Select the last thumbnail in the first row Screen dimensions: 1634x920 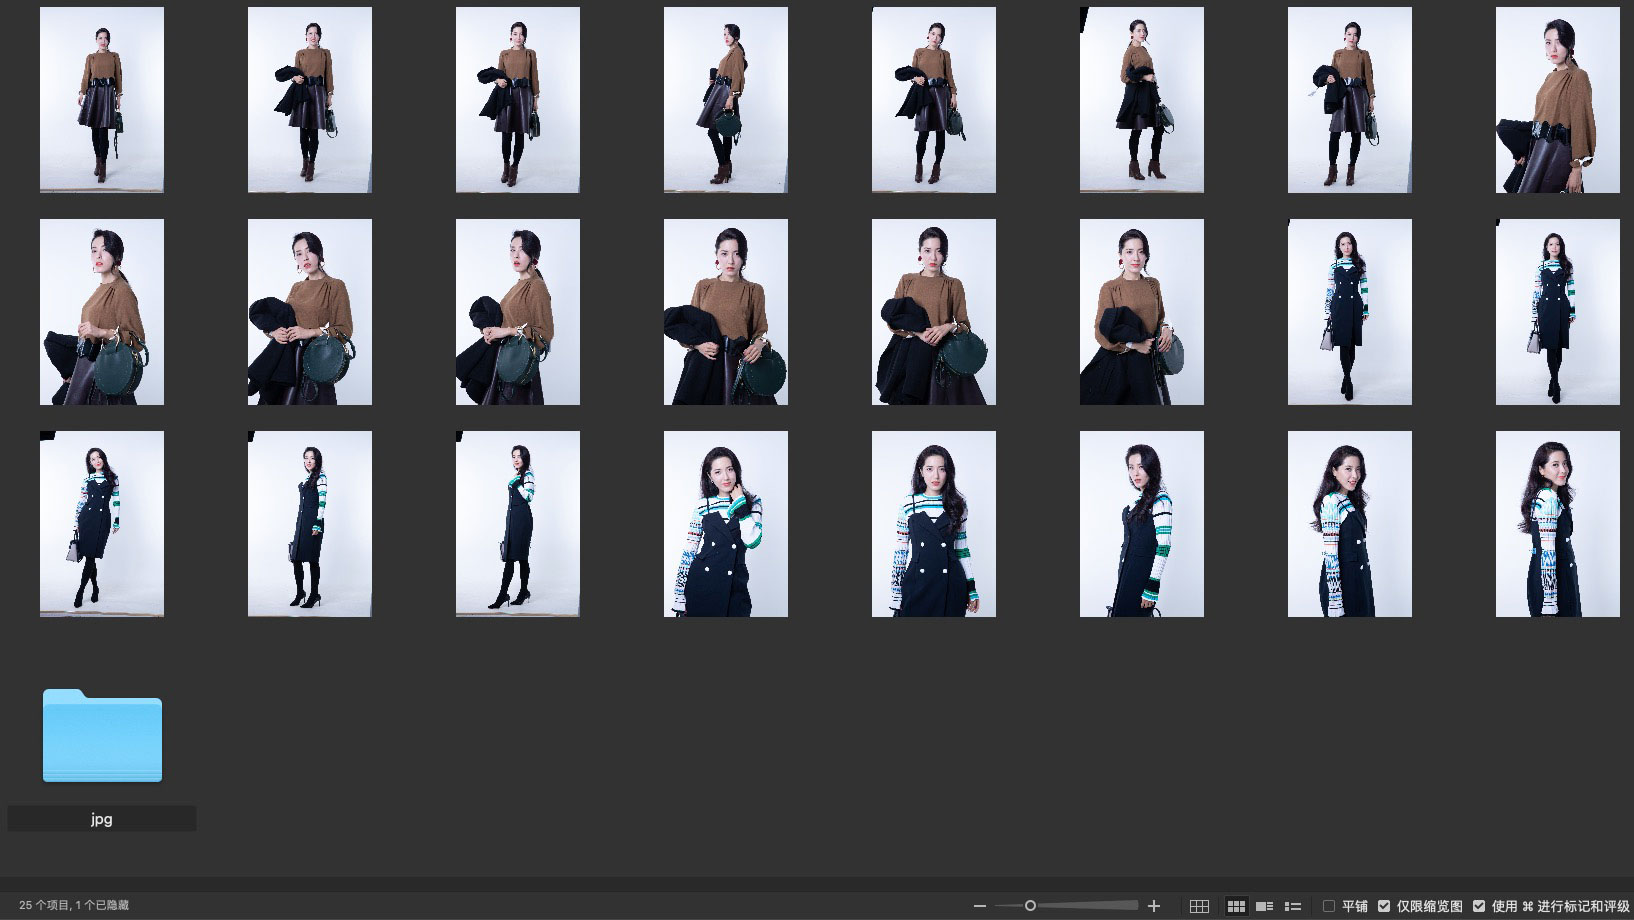point(1557,99)
